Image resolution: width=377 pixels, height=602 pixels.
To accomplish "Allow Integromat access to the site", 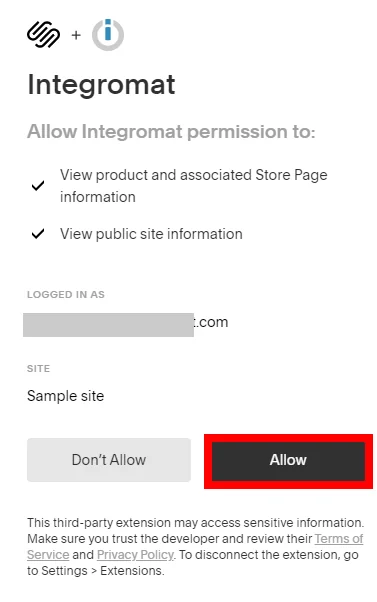I will pyautogui.click(x=288, y=460).
